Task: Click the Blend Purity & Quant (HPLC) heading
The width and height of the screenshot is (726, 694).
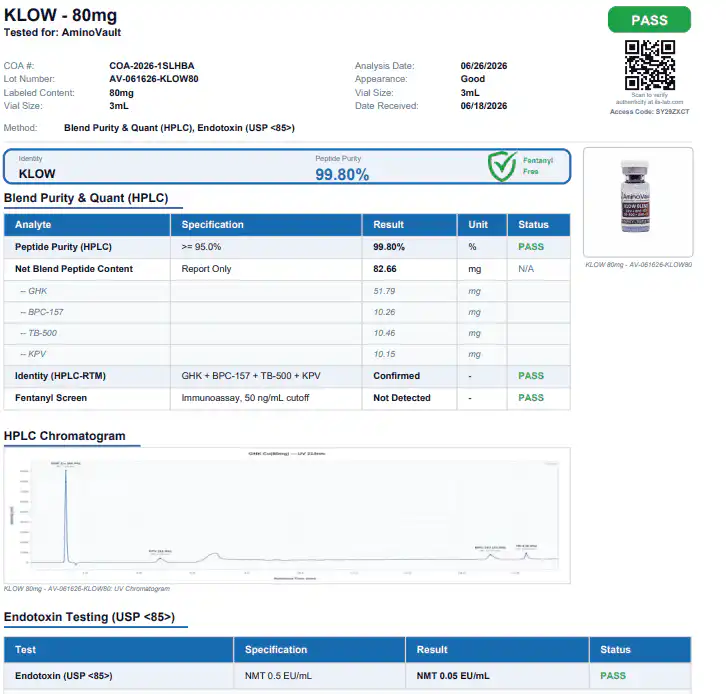Action: coord(86,198)
